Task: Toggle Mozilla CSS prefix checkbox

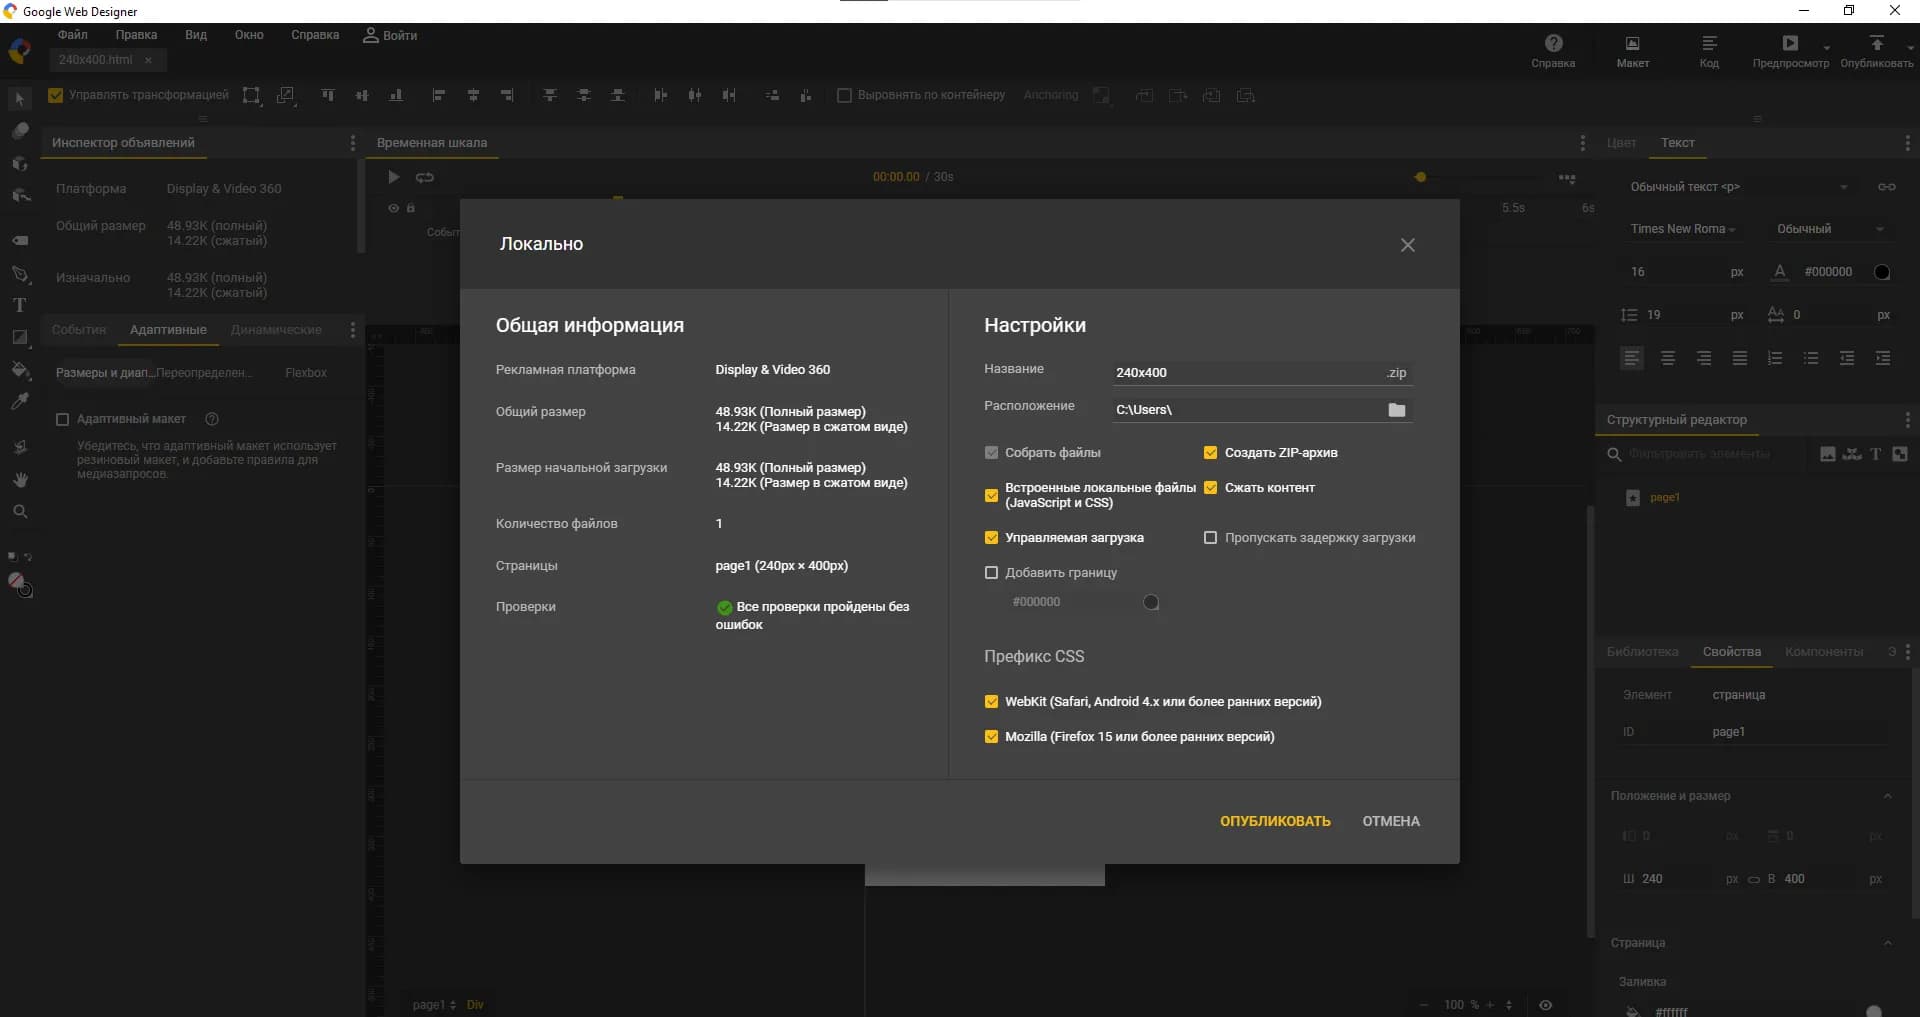Action: click(991, 737)
